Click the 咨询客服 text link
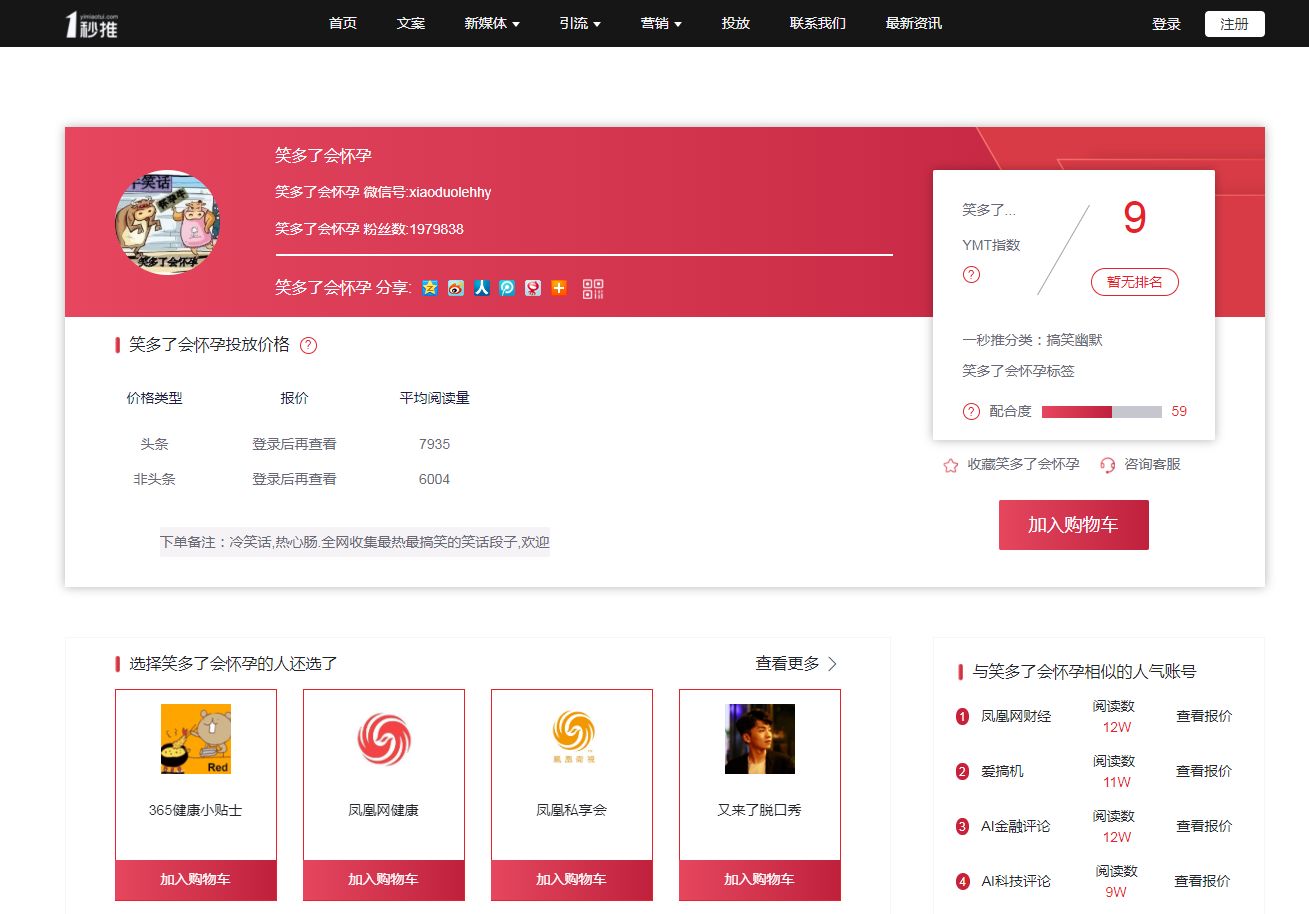The height and width of the screenshot is (914, 1309). click(x=1152, y=465)
